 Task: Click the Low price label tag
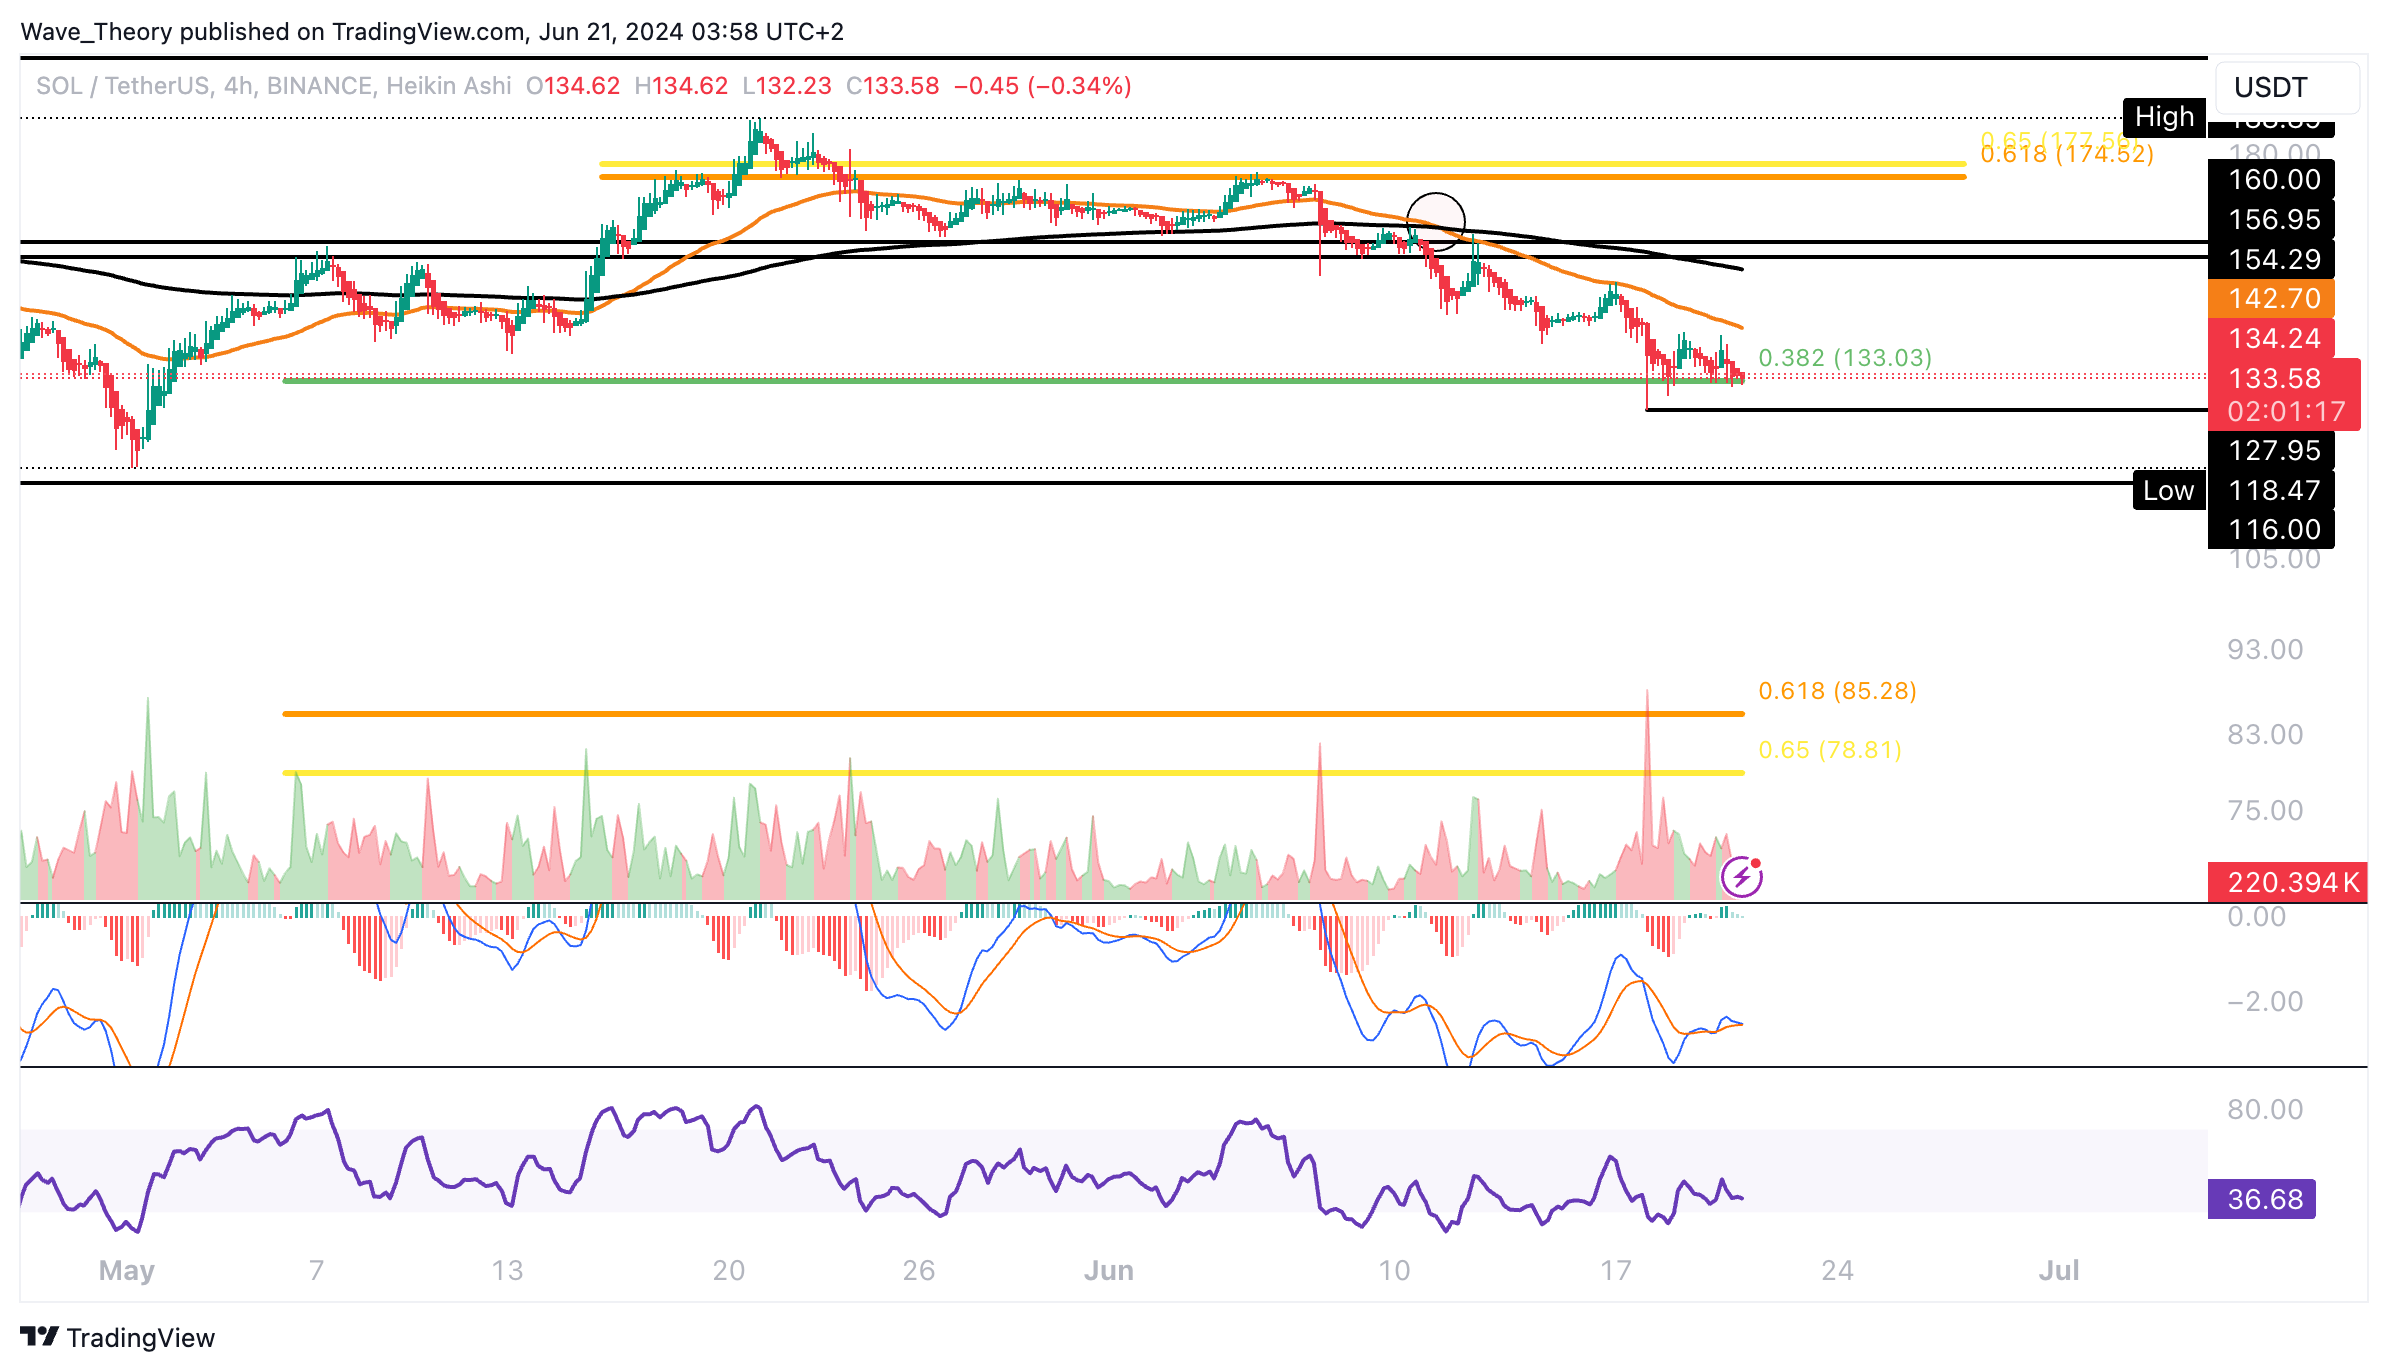[2167, 491]
